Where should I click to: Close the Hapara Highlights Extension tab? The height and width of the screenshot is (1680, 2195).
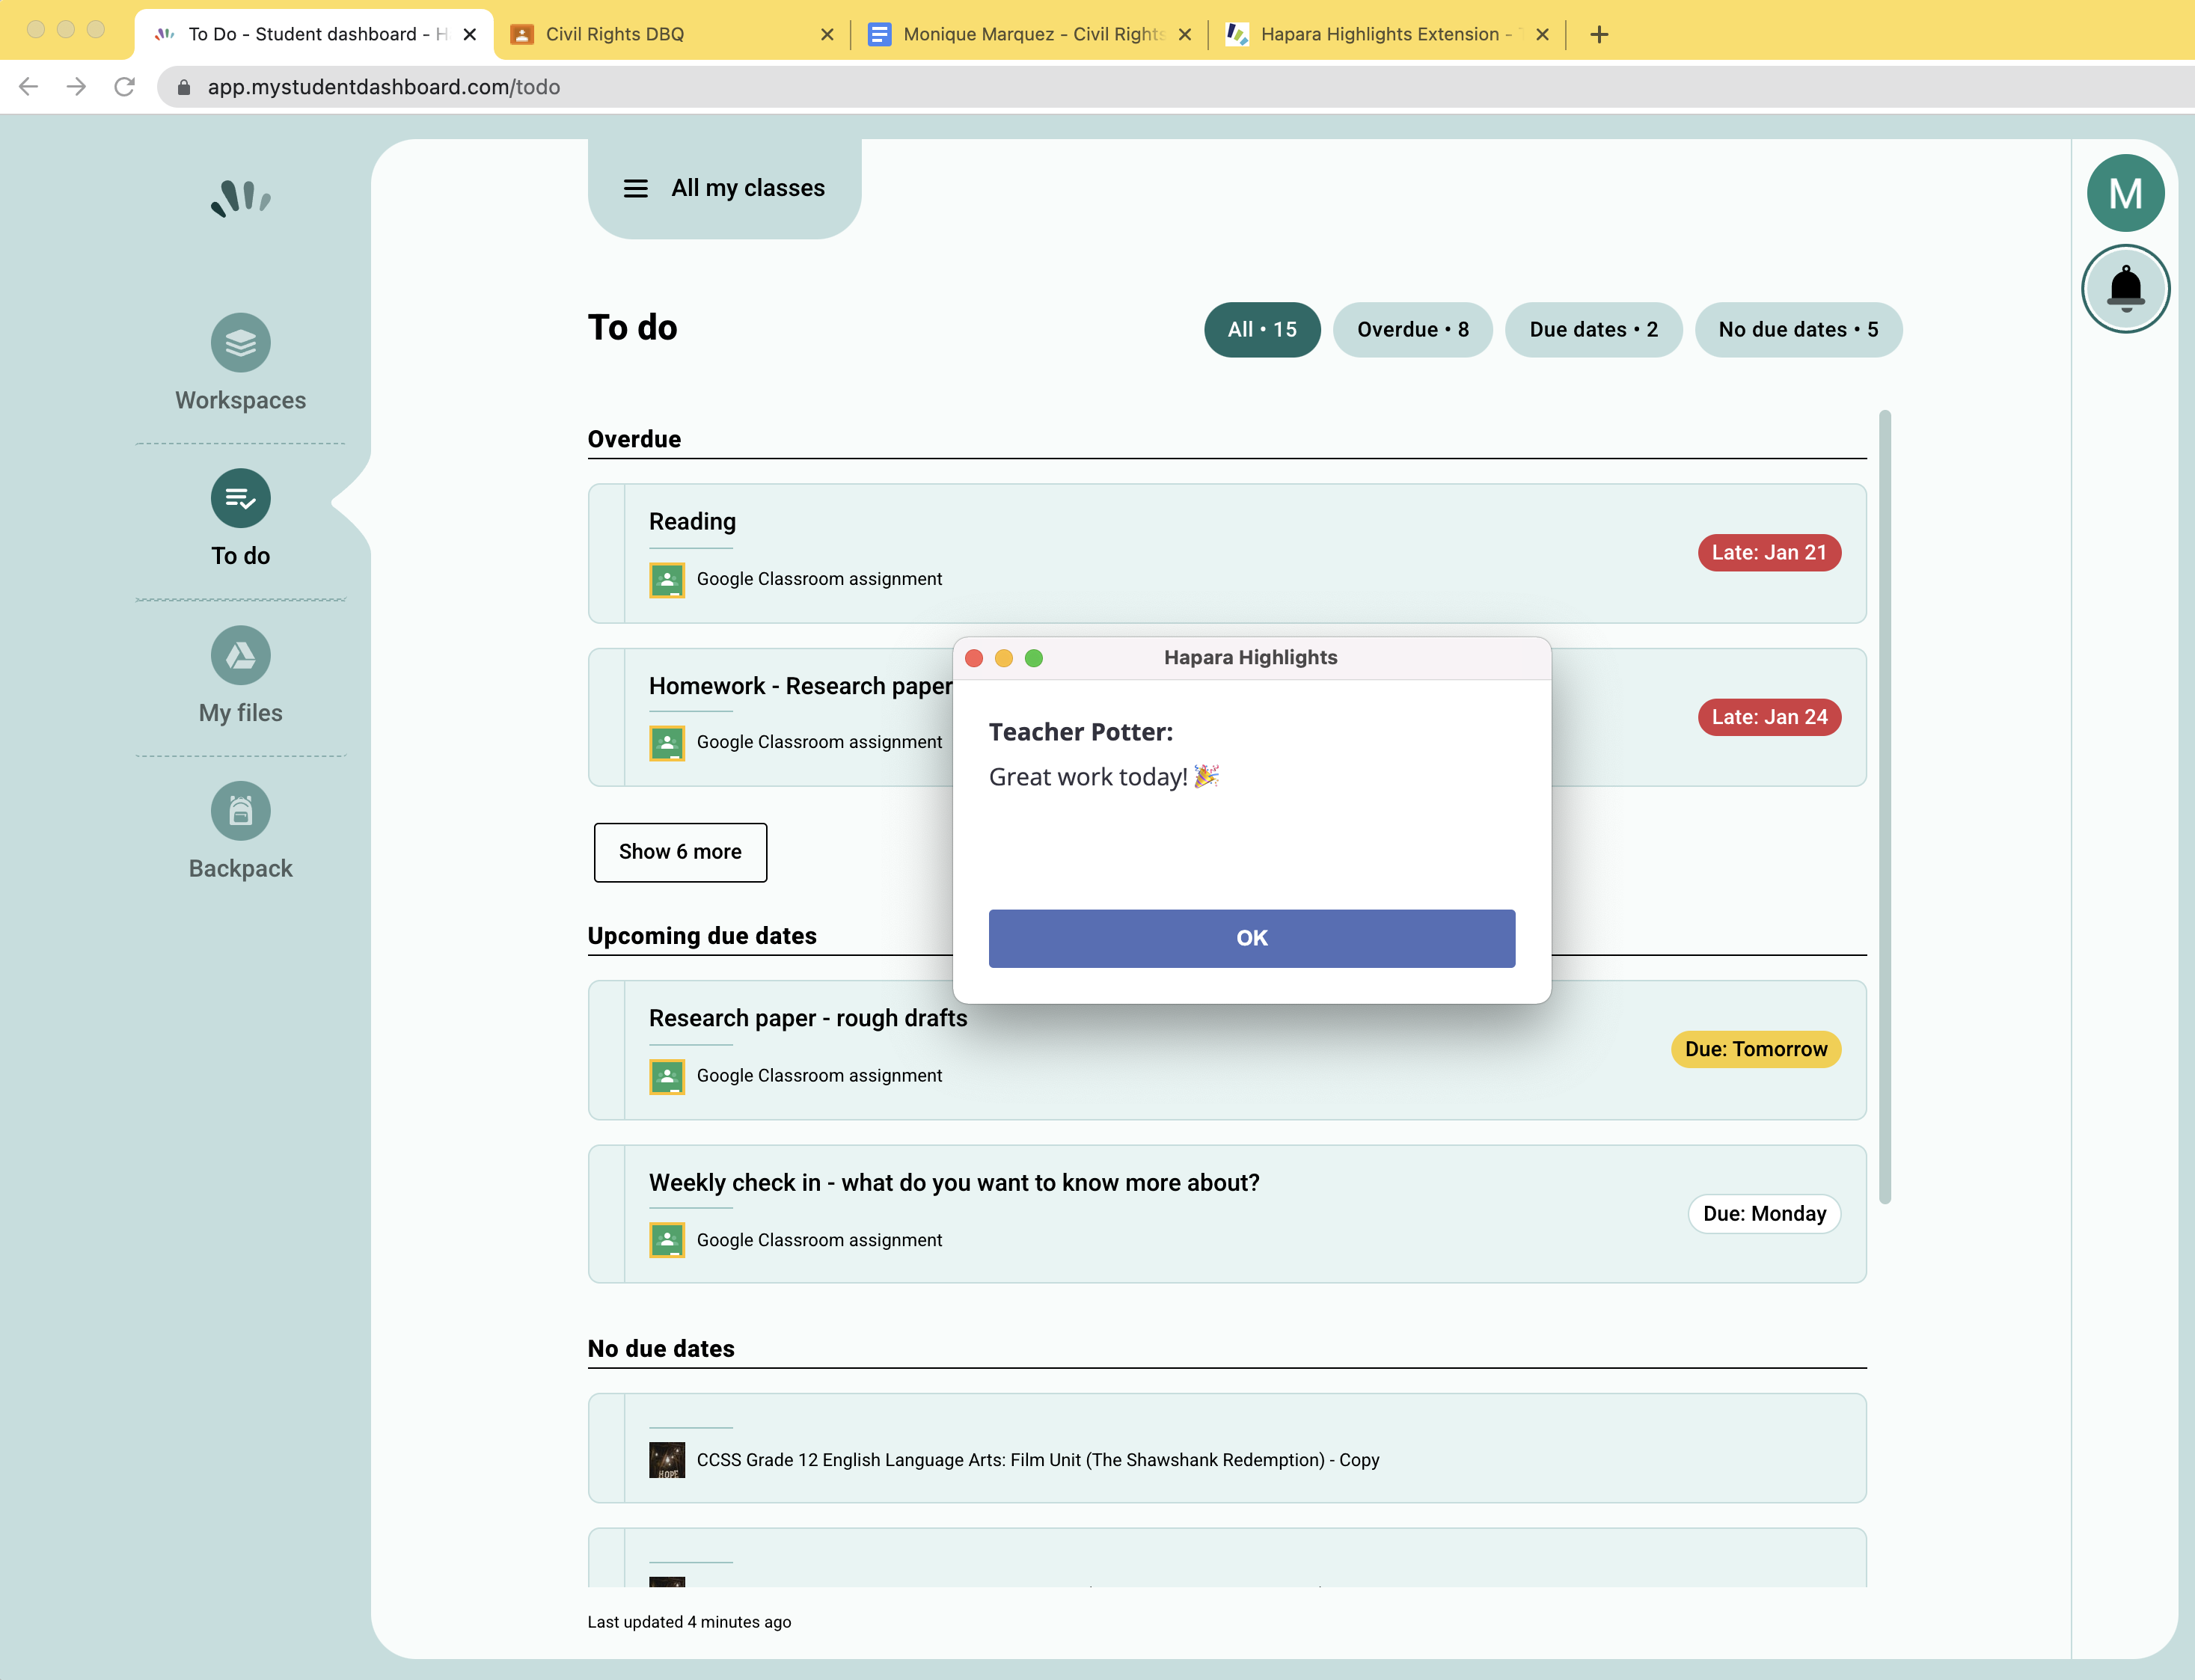(1542, 34)
